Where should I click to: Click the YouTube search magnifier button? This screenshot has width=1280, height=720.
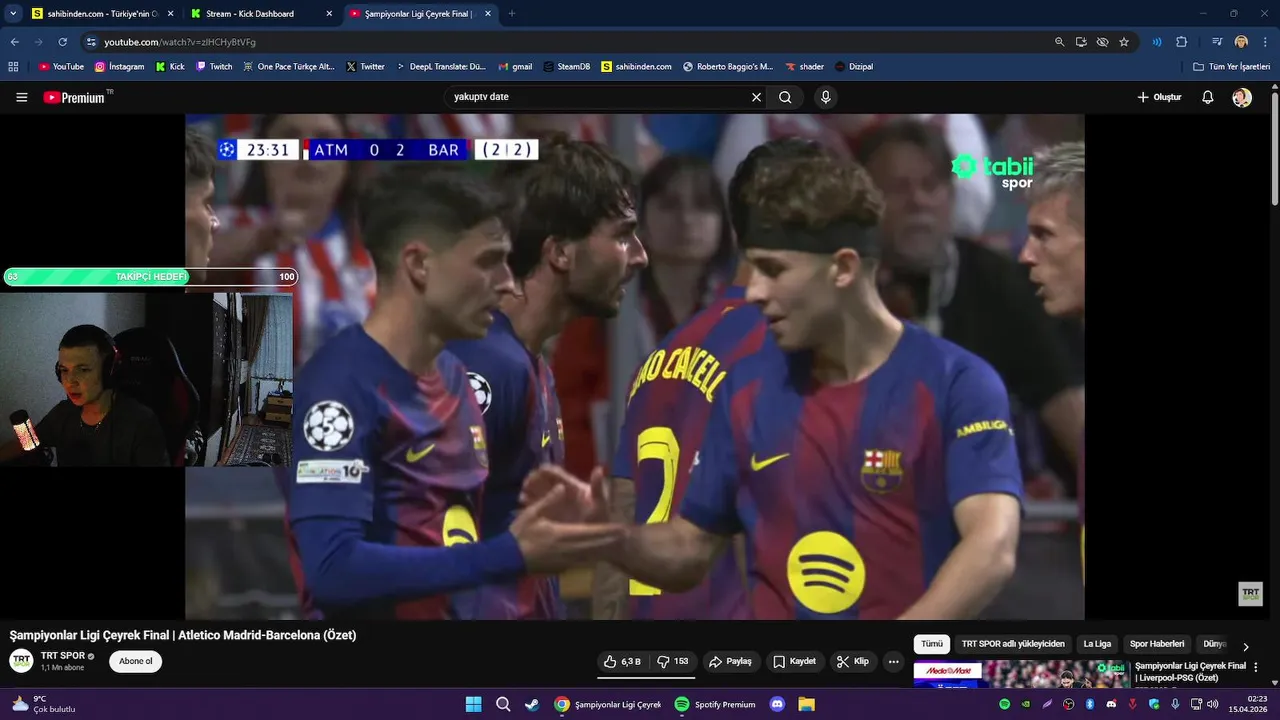pos(785,97)
